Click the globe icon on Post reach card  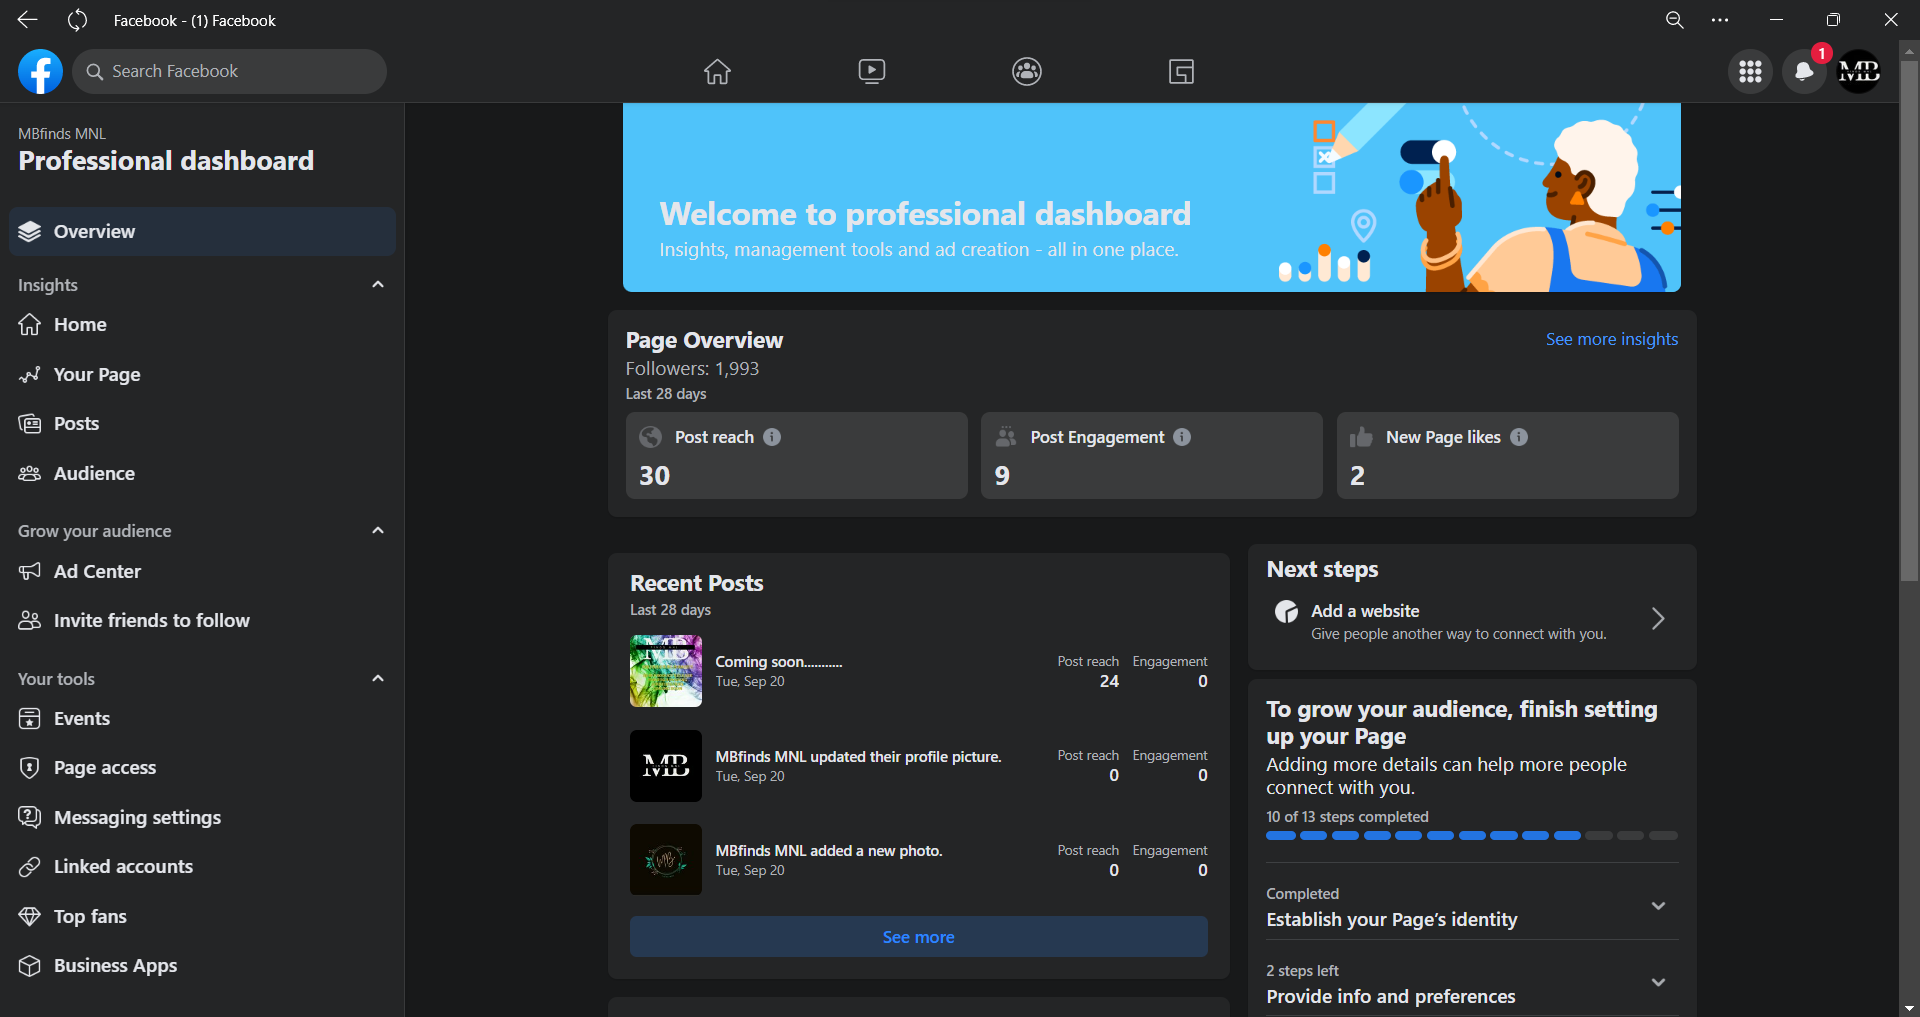click(651, 437)
